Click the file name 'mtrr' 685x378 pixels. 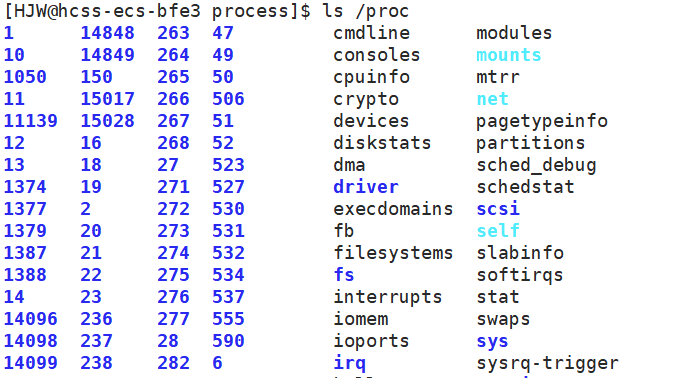click(x=498, y=77)
